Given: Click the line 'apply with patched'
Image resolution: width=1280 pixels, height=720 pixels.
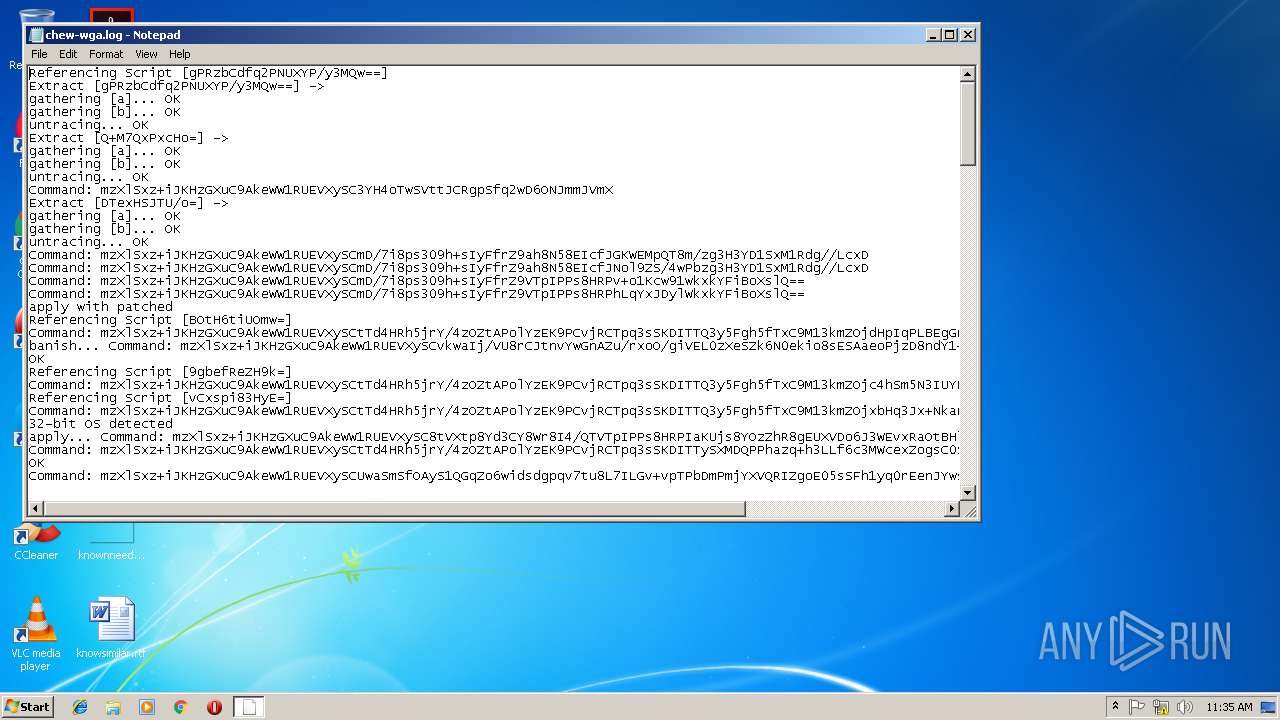Looking at the screenshot, I should point(100,307).
